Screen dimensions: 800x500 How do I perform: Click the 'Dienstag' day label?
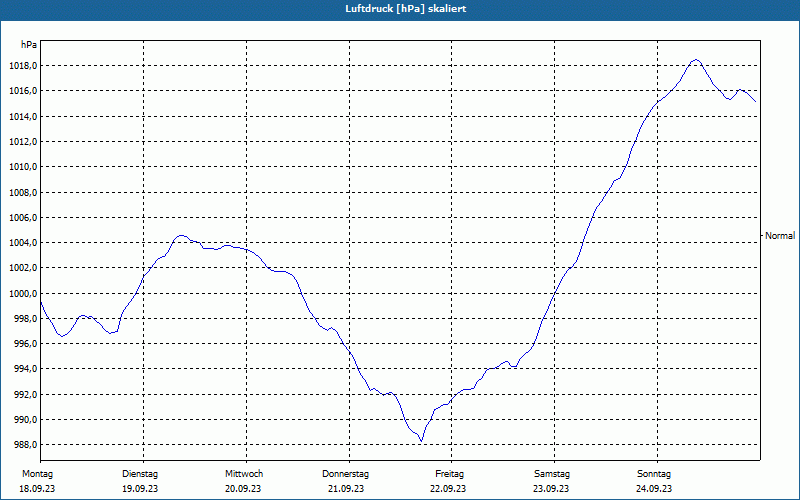(x=140, y=474)
